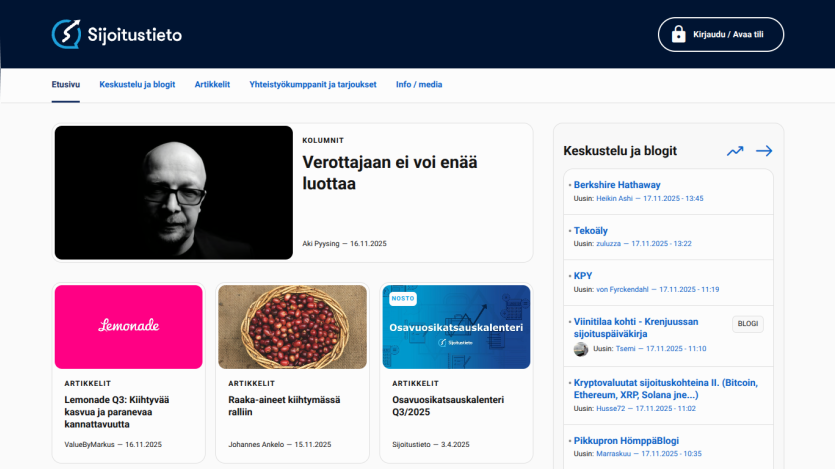Click the 17.11.2025 - 11:10 timestamp
This screenshot has width=835, height=469.
tap(676, 349)
